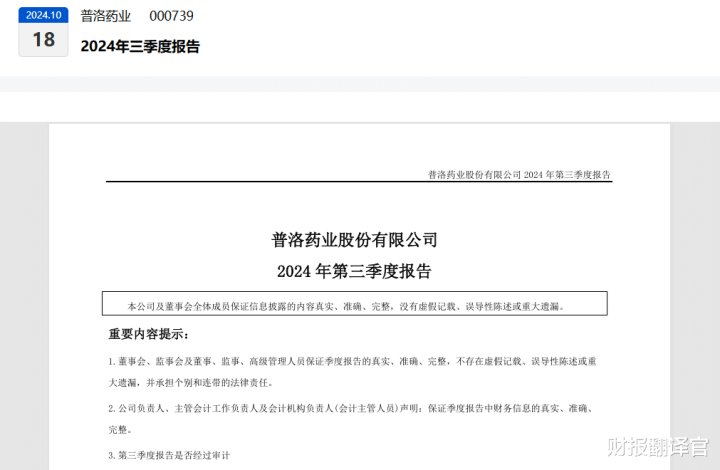Click the page header text 普洛药业股份有限公司 2024 年第三季度报告
The image size is (720, 470).
519,175
